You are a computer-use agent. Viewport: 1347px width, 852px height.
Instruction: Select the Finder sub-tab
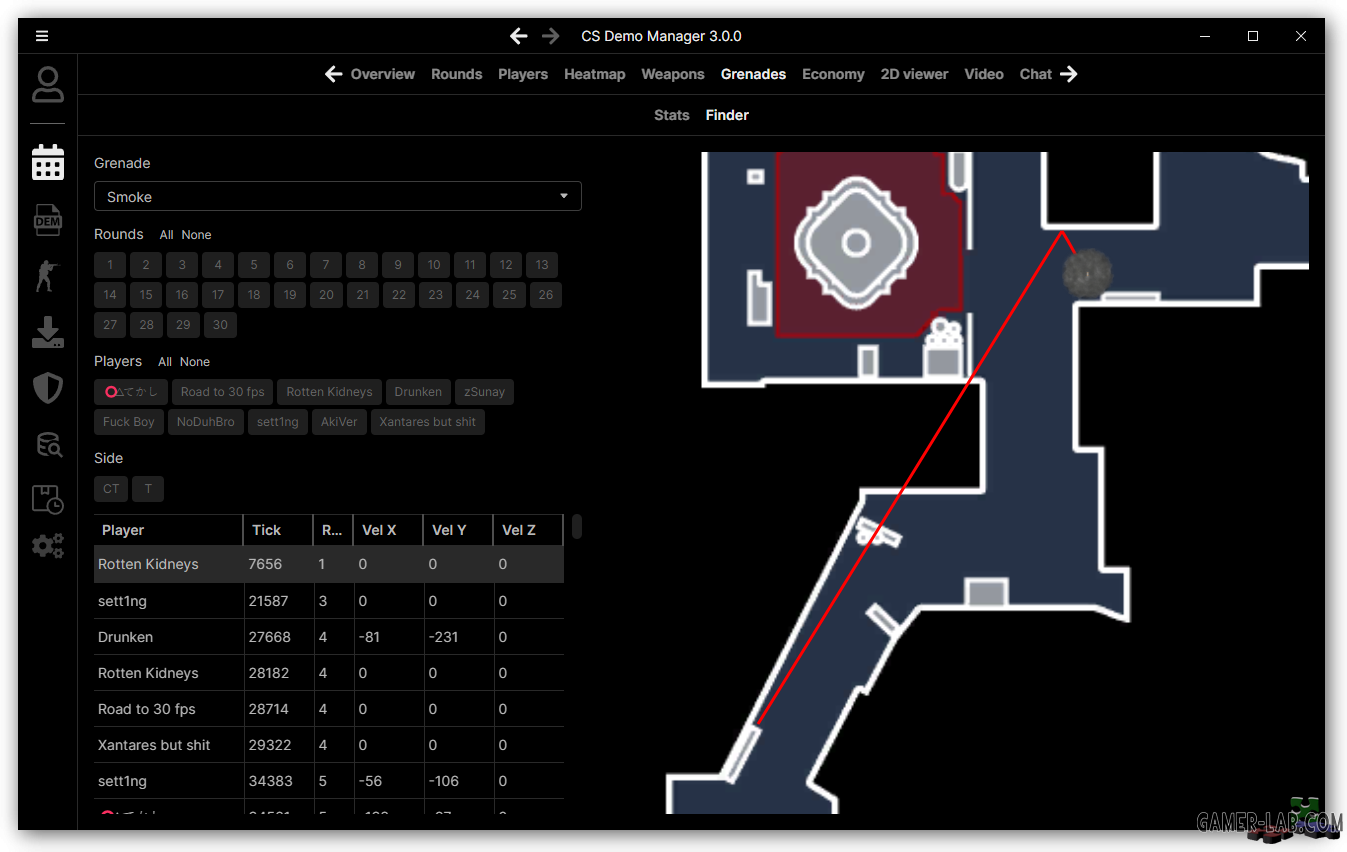coord(727,115)
